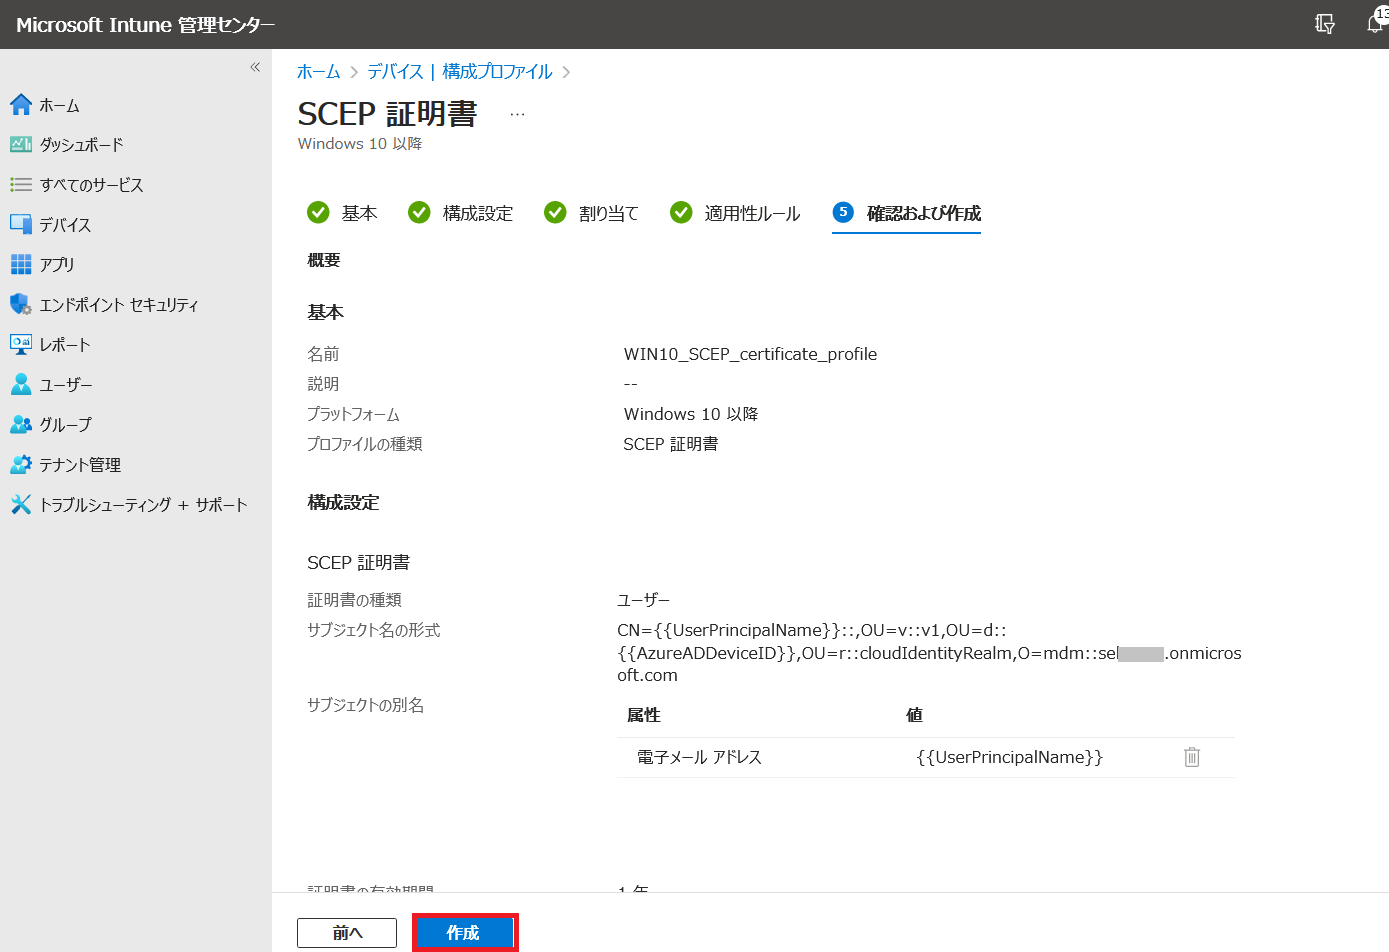Click the 値 column header
Image resolution: width=1389 pixels, height=952 pixels.
click(914, 715)
